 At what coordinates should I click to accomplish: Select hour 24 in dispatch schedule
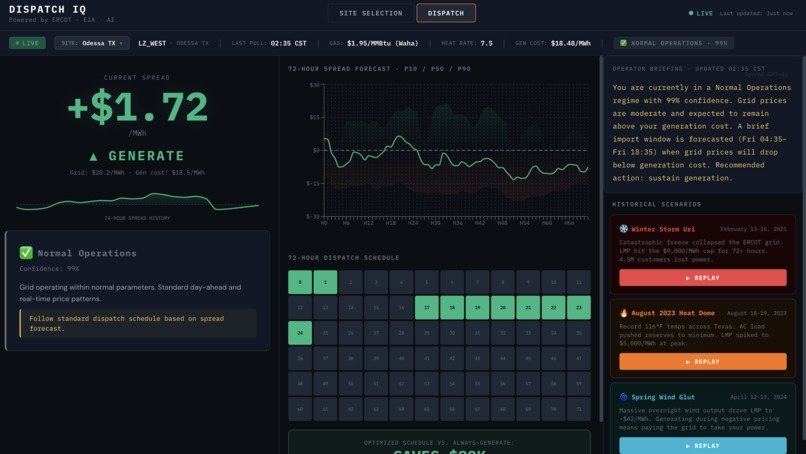[300, 333]
